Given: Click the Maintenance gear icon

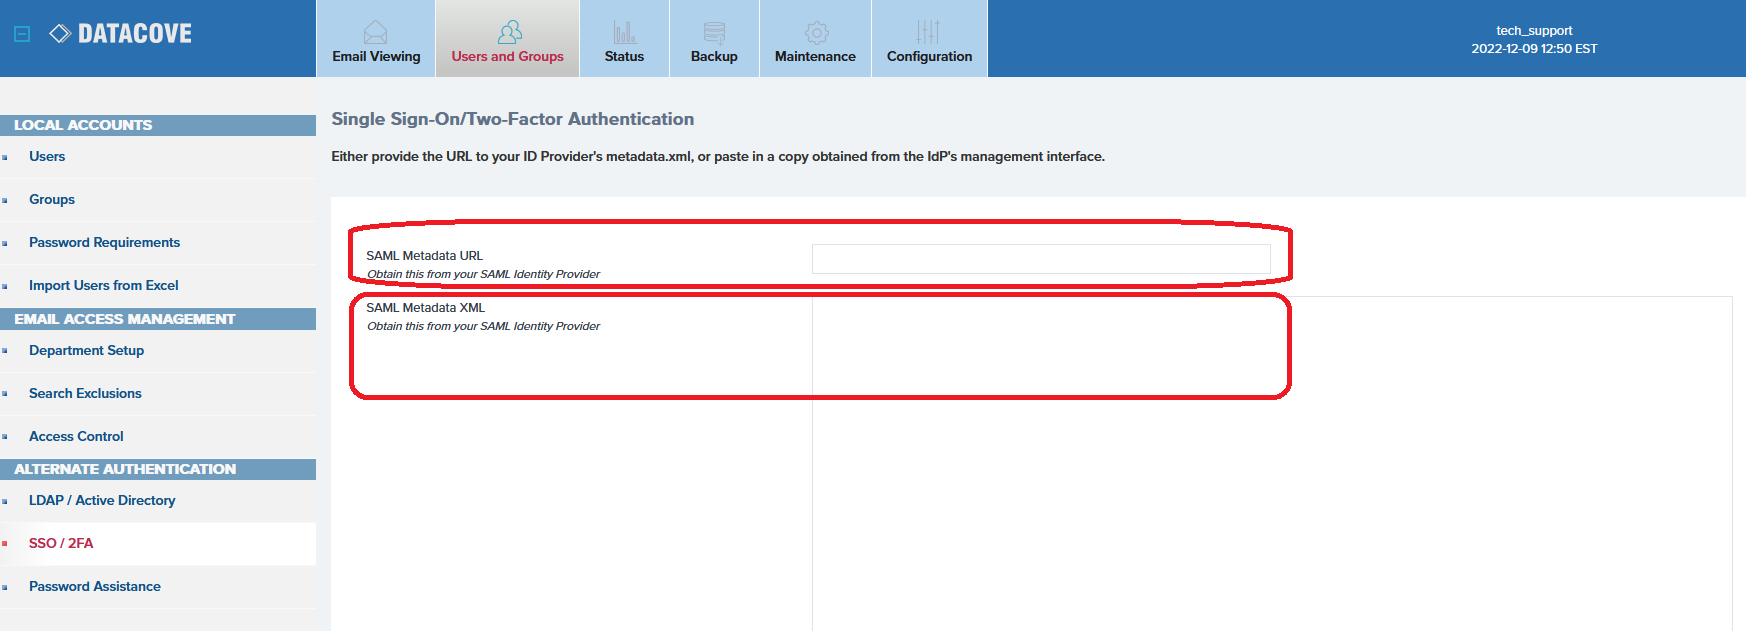Looking at the screenshot, I should 816,32.
